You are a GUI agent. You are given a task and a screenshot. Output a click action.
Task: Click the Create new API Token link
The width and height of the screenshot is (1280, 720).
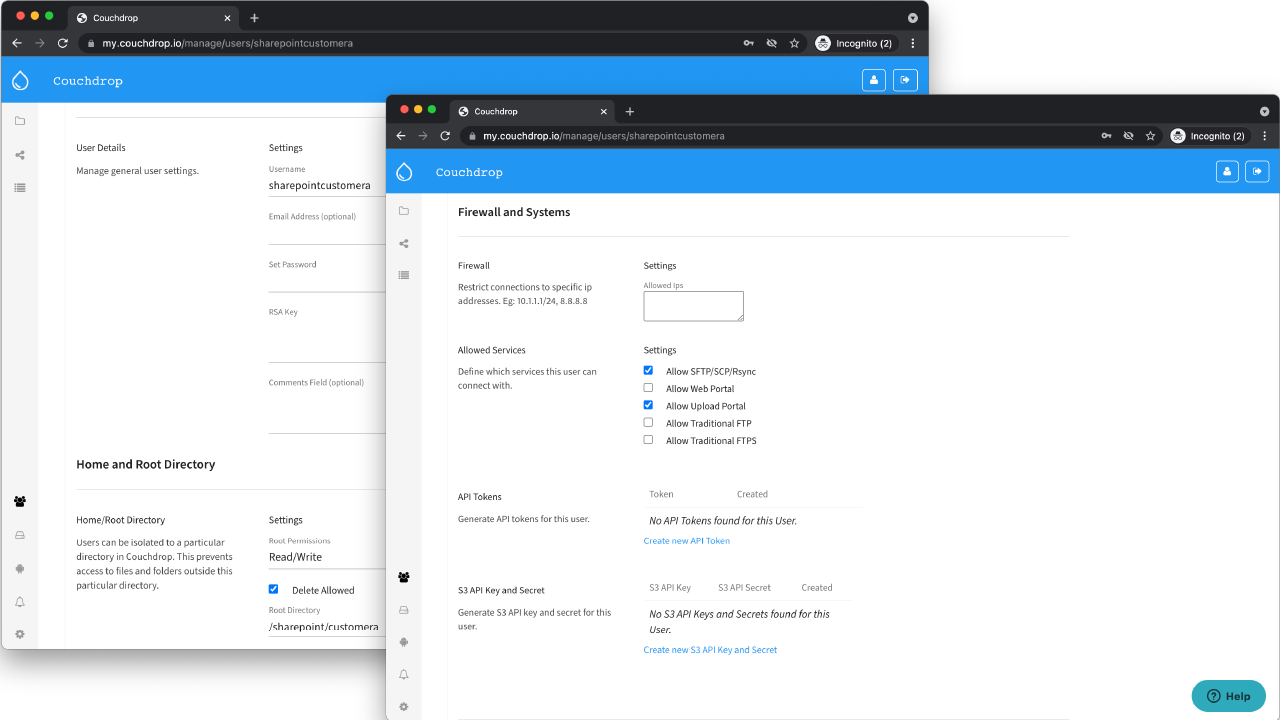[x=687, y=541]
